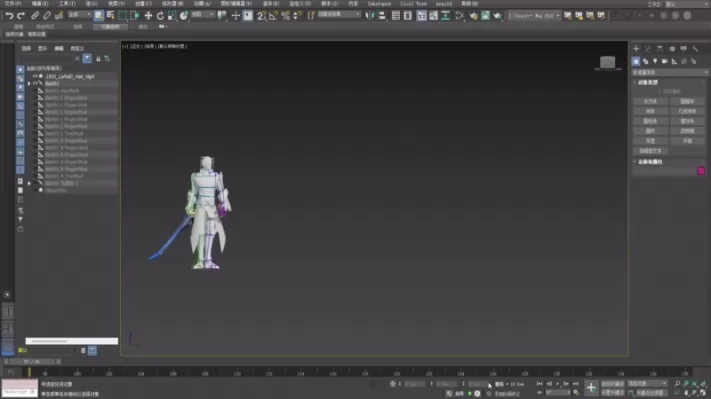Expand the collapsed node near list bottom

pos(29,183)
